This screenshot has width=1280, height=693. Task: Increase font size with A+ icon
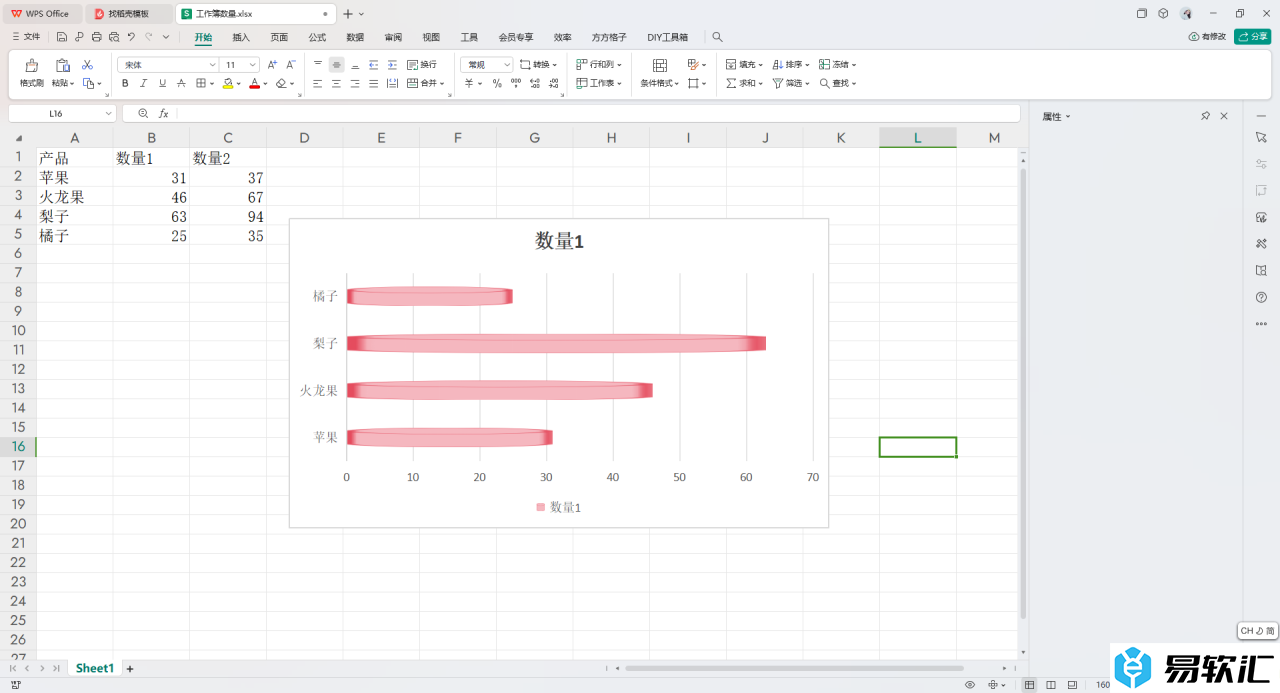point(272,64)
